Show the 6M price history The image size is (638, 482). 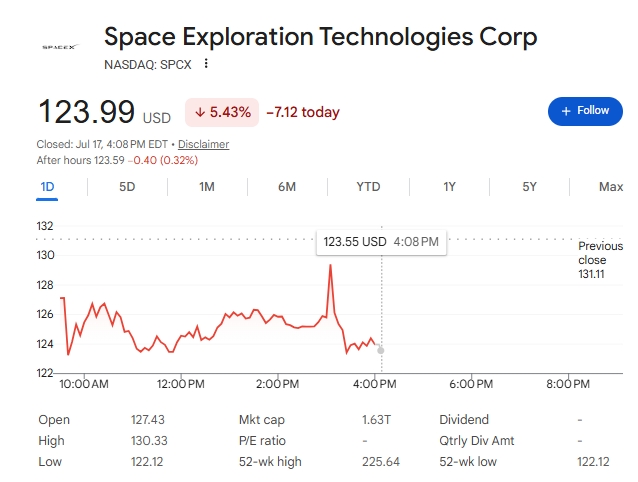point(287,187)
